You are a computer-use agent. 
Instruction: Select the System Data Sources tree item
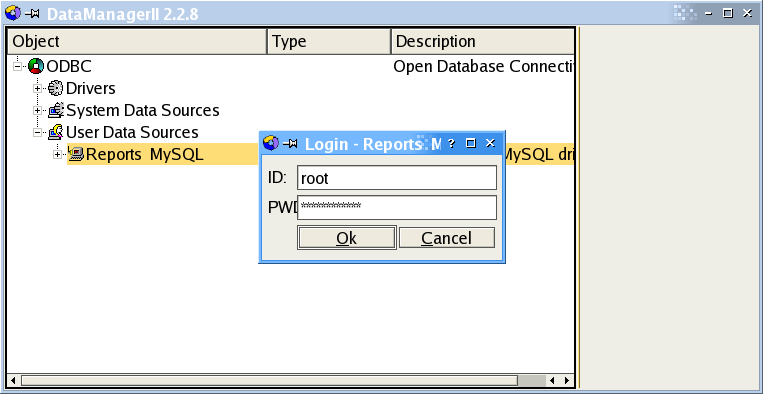pos(143,110)
